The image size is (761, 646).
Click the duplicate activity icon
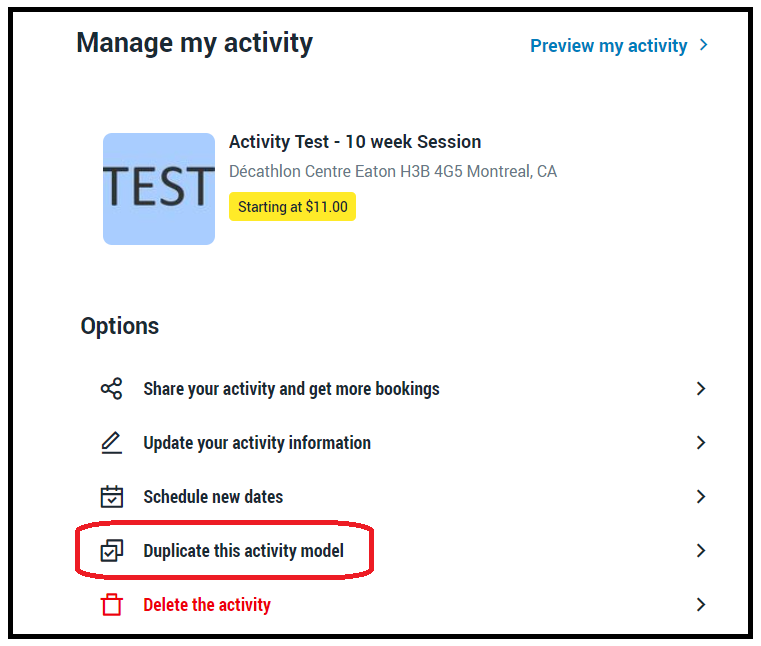(x=112, y=551)
